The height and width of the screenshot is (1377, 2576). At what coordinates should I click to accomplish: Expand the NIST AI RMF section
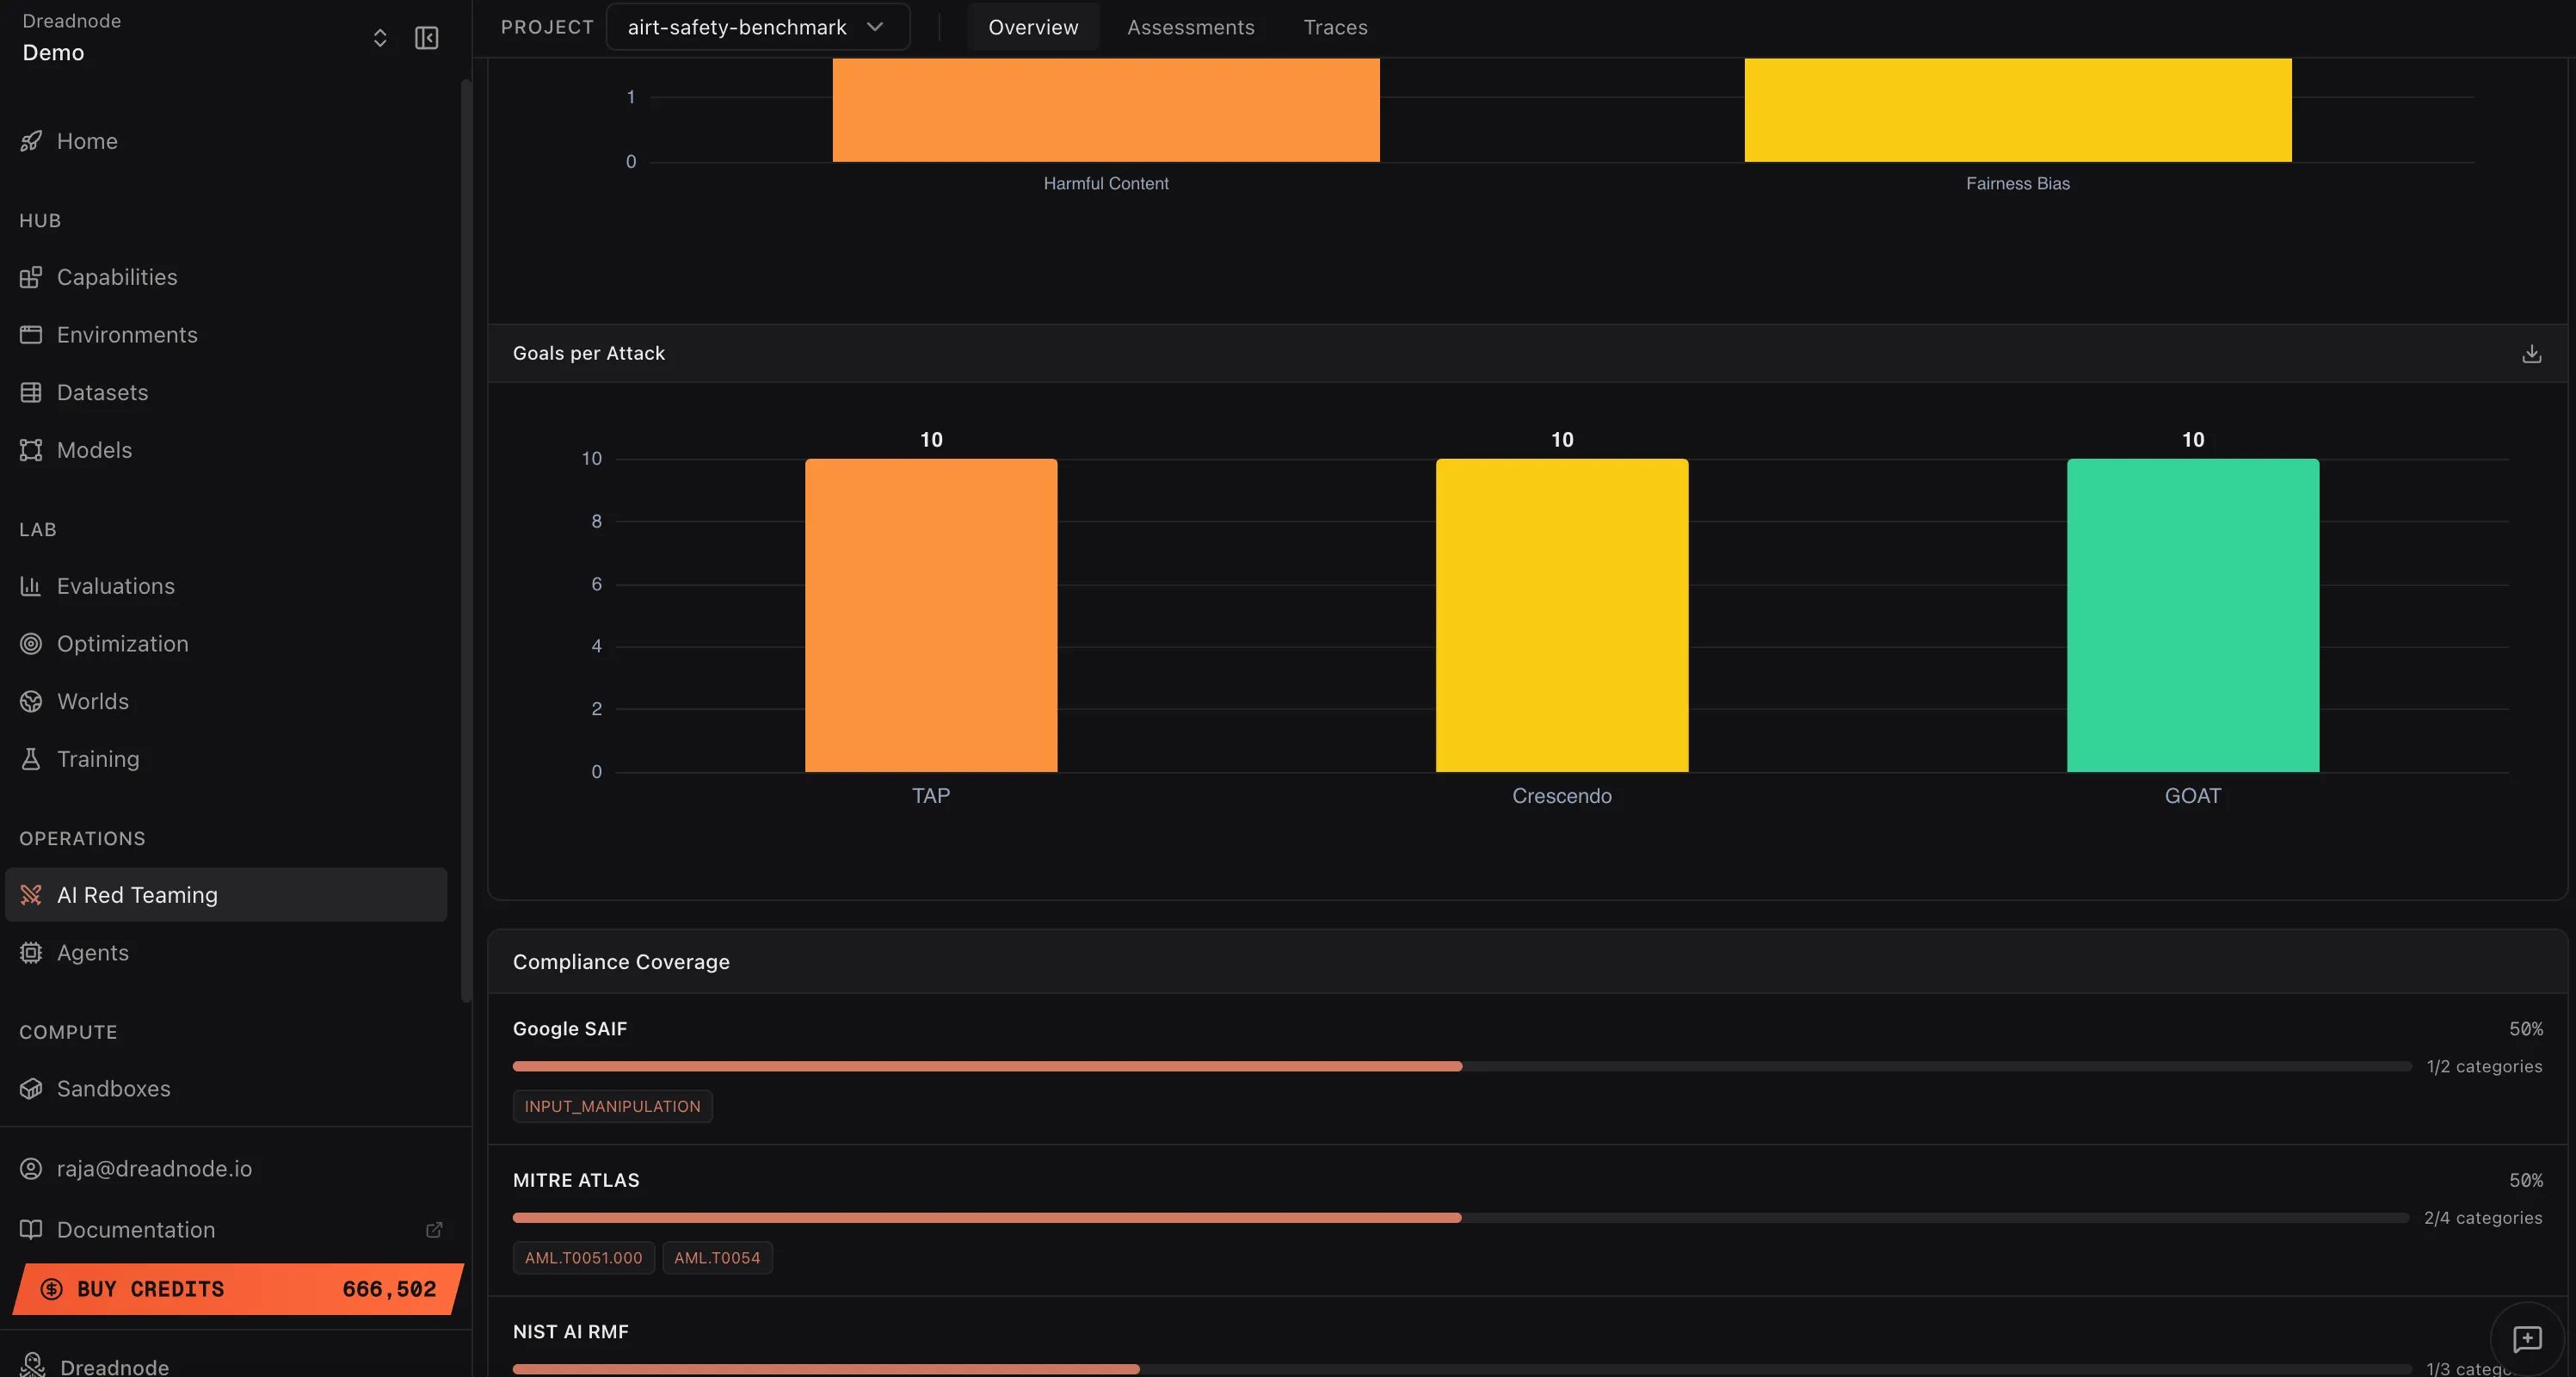tap(570, 1331)
